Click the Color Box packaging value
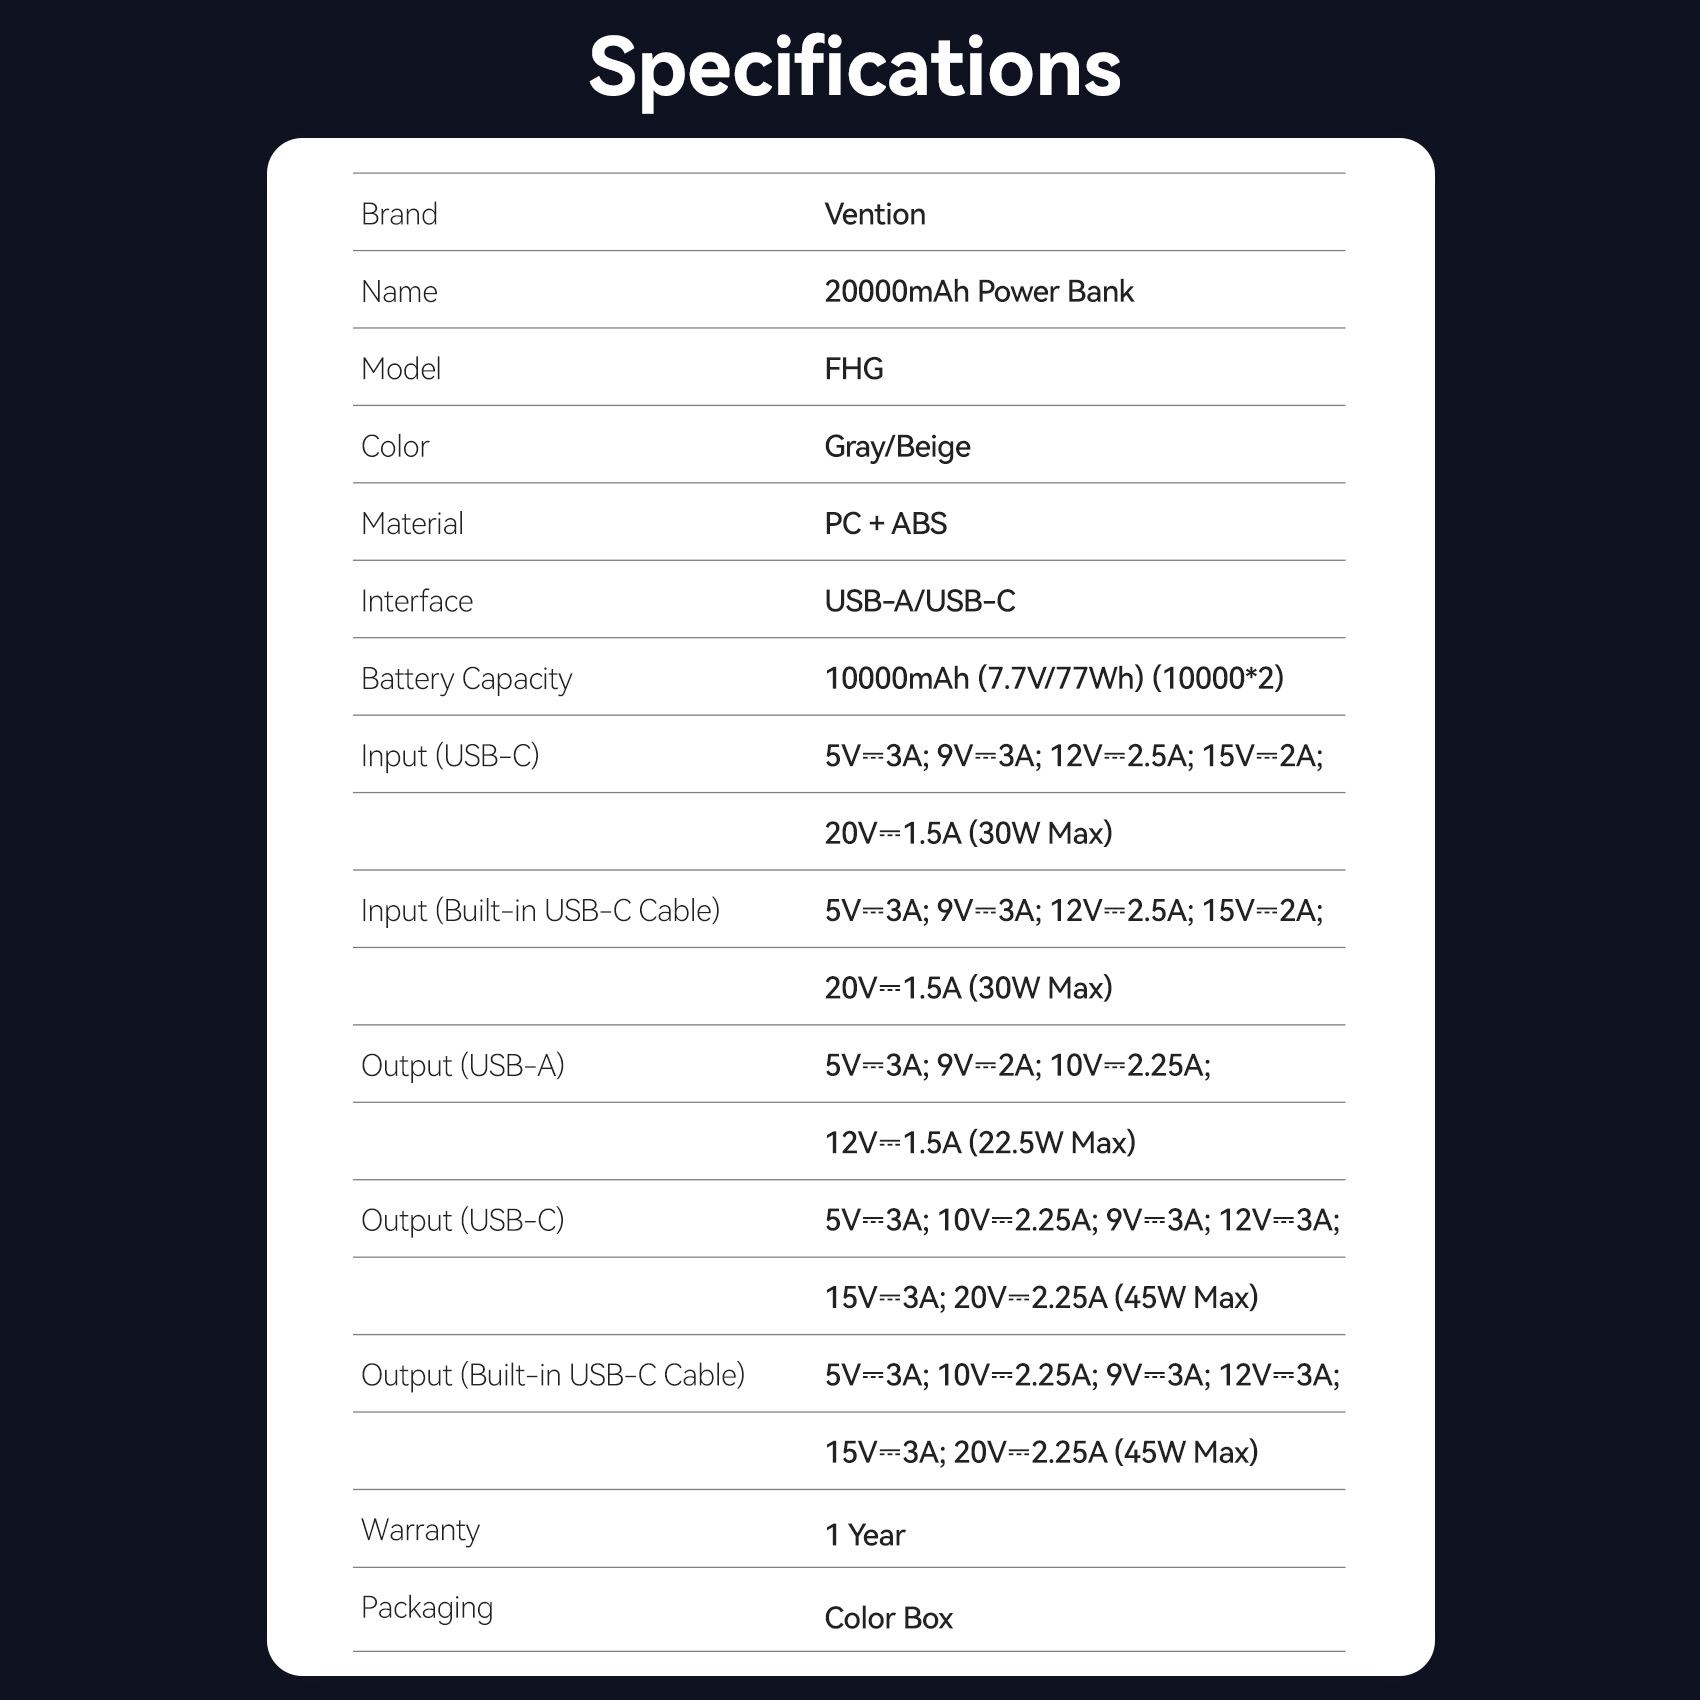 889,1618
